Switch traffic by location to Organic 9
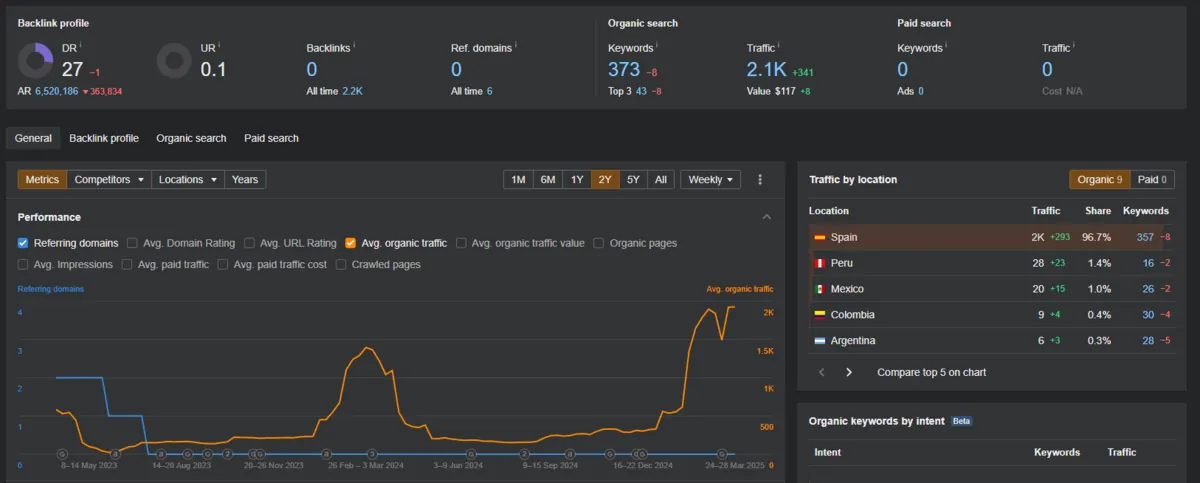The image size is (1200, 483). click(1099, 180)
